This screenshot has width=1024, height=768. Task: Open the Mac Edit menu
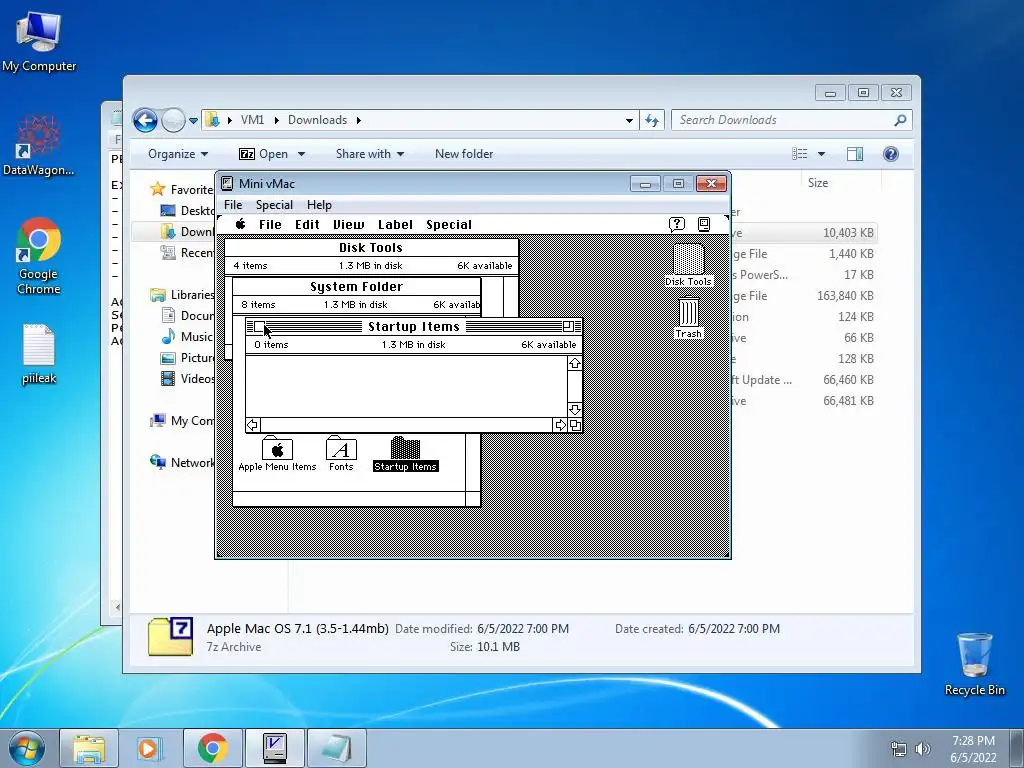point(307,225)
